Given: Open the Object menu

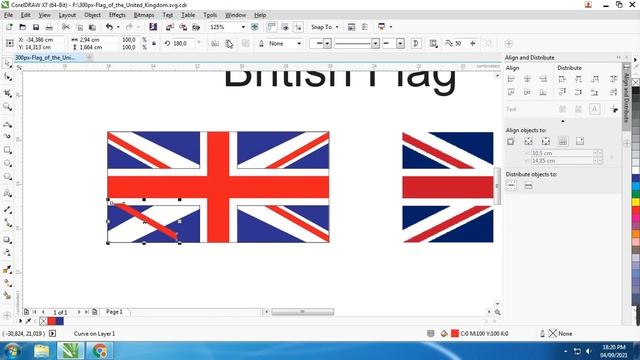Looking at the screenshot, I should tap(92, 15).
